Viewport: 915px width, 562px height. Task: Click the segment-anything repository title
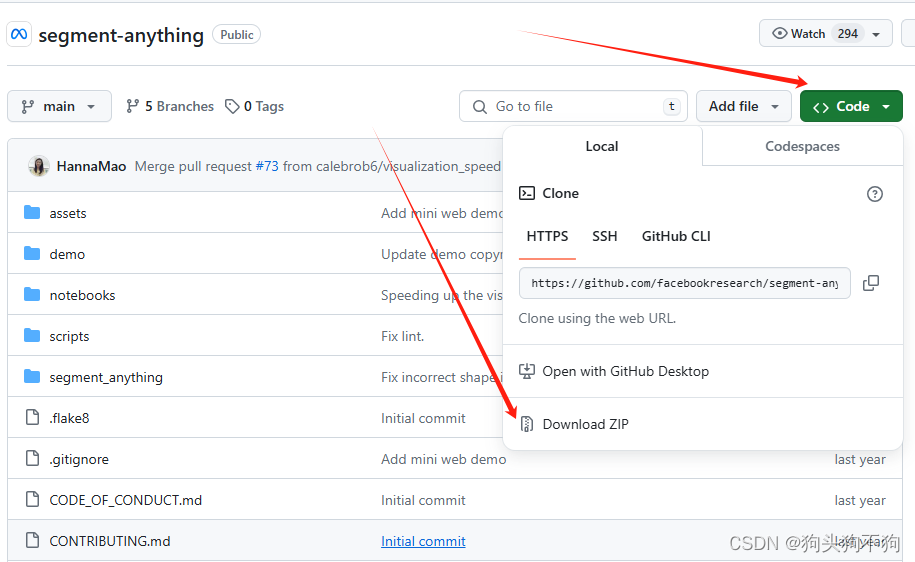tap(121, 35)
